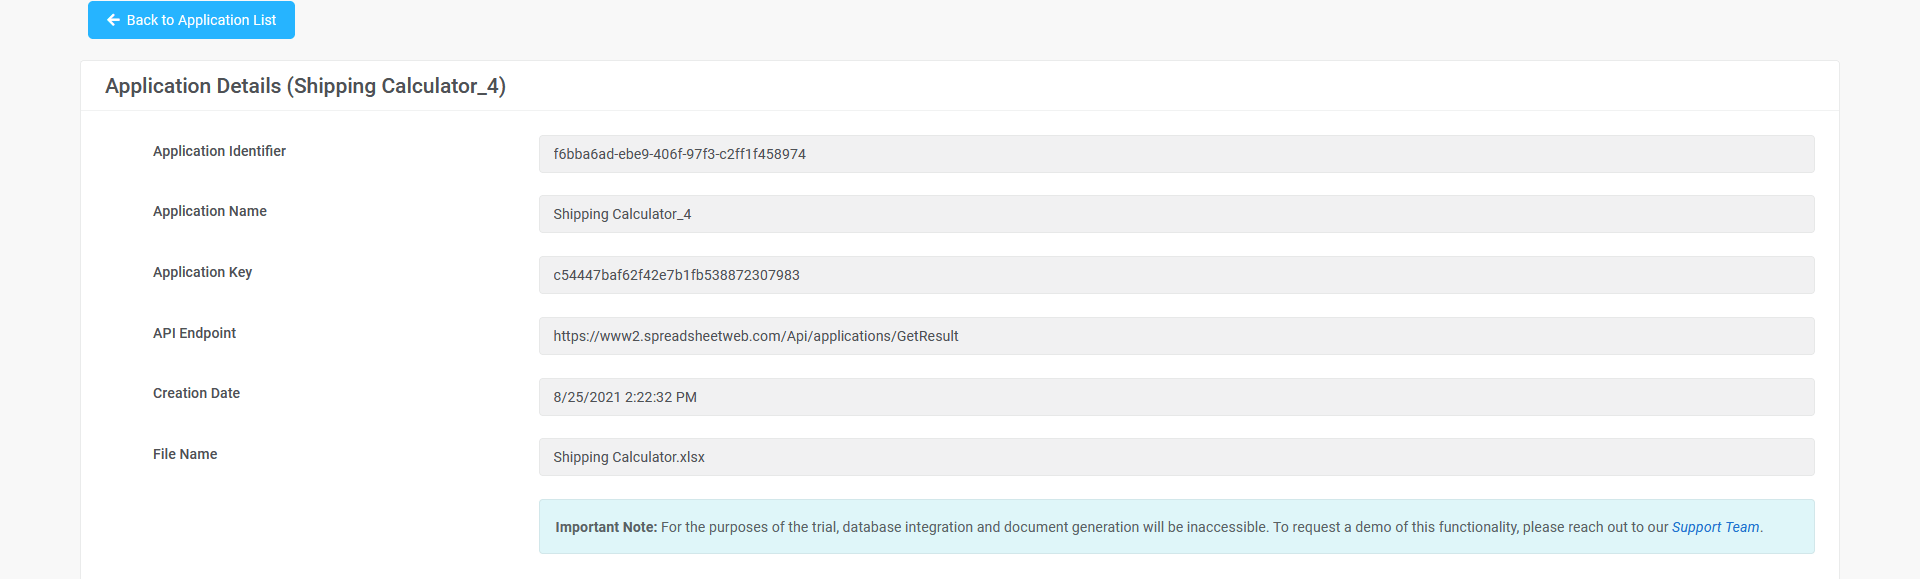The width and height of the screenshot is (1920, 579).
Task: Click the Creation Date label
Action: (196, 393)
